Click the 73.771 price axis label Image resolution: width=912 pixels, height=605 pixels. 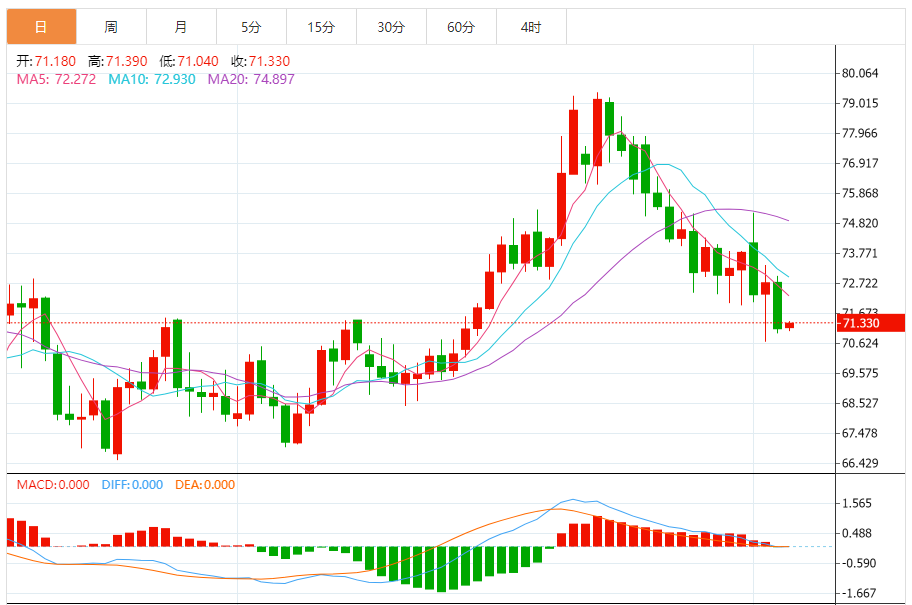click(860, 253)
